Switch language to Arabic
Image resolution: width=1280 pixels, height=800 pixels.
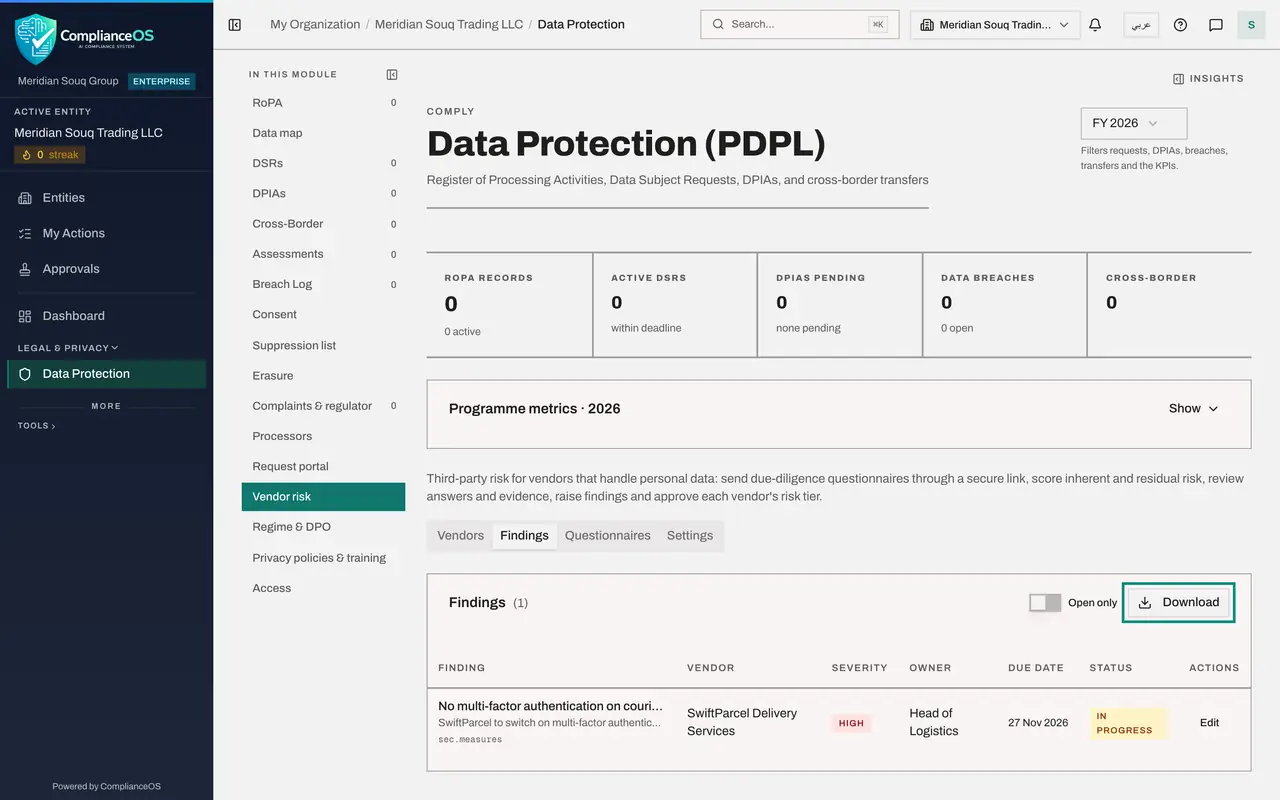click(1141, 25)
